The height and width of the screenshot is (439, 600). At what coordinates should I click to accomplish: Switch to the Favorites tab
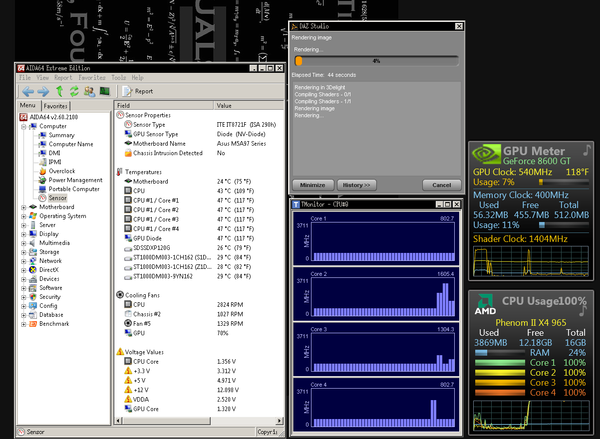56,105
